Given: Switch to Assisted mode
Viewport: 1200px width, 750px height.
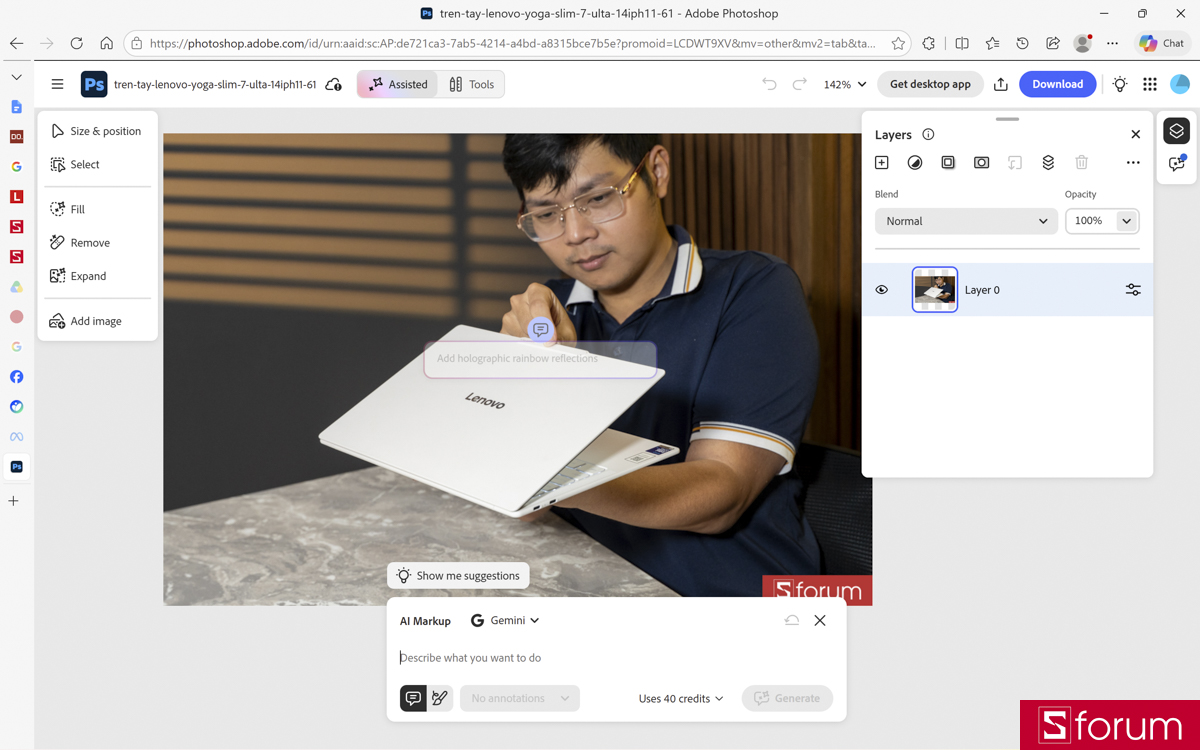Looking at the screenshot, I should 398,84.
